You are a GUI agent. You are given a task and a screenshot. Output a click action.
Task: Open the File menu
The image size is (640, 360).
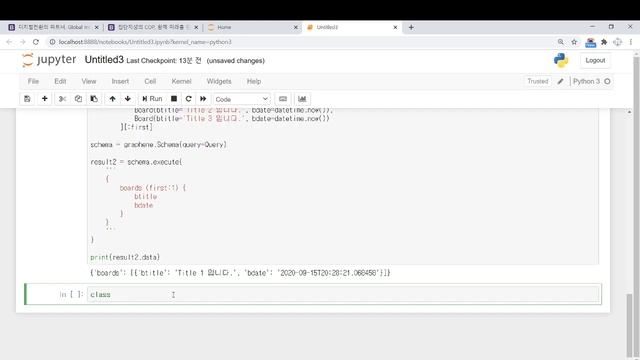click(33, 81)
